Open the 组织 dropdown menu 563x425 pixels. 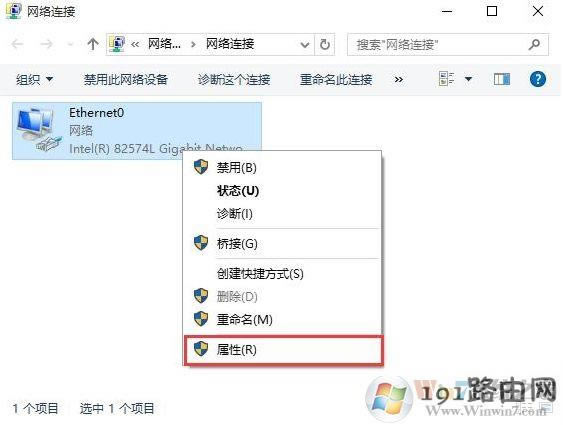(x=34, y=79)
